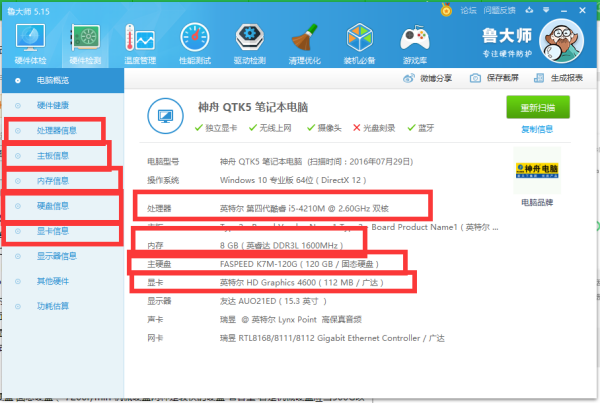600x403 pixels.
Task: Click the 保存截屏 camera icon
Action: pos(475,78)
